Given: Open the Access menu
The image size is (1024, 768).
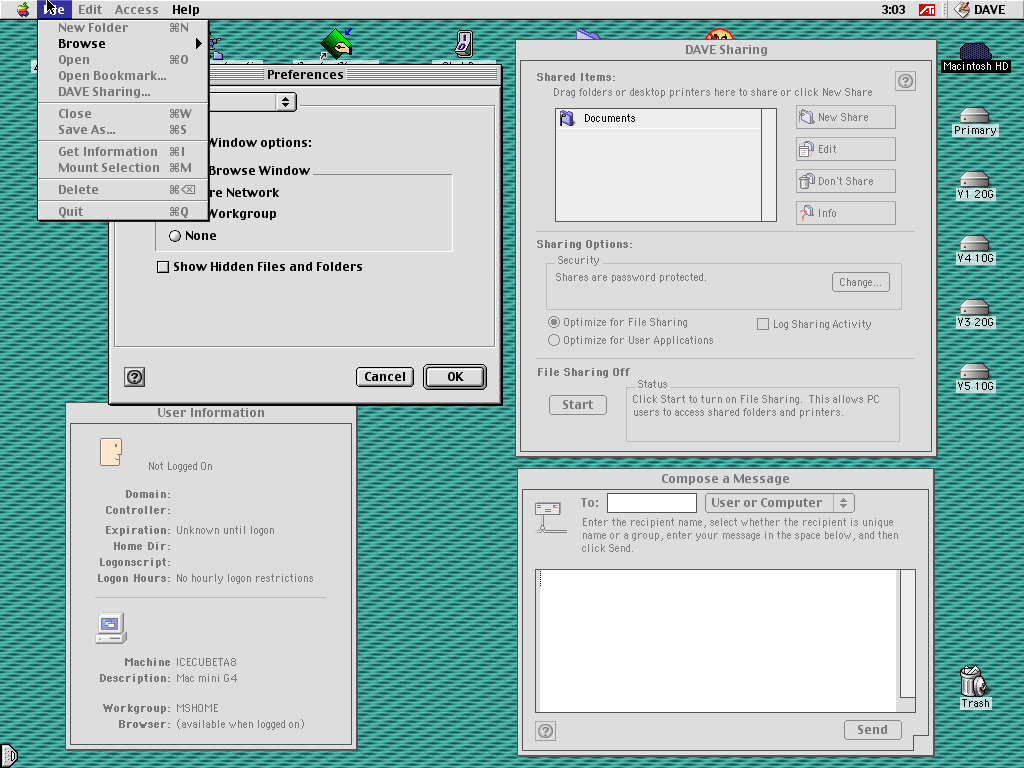Looking at the screenshot, I should click(x=136, y=10).
